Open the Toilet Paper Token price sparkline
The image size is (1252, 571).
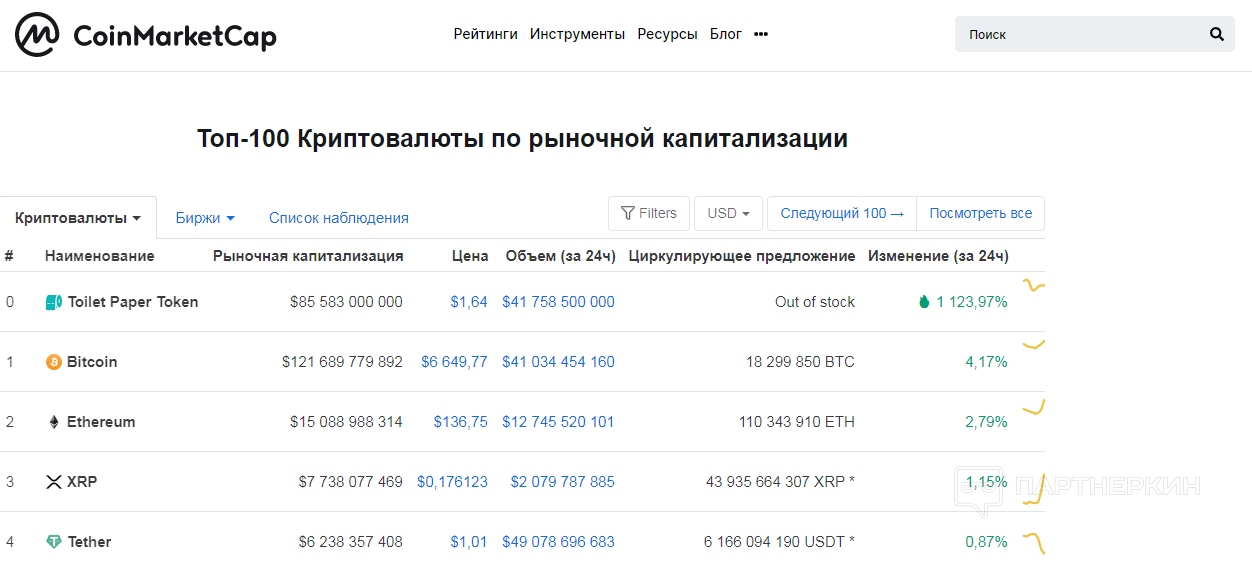(1033, 287)
